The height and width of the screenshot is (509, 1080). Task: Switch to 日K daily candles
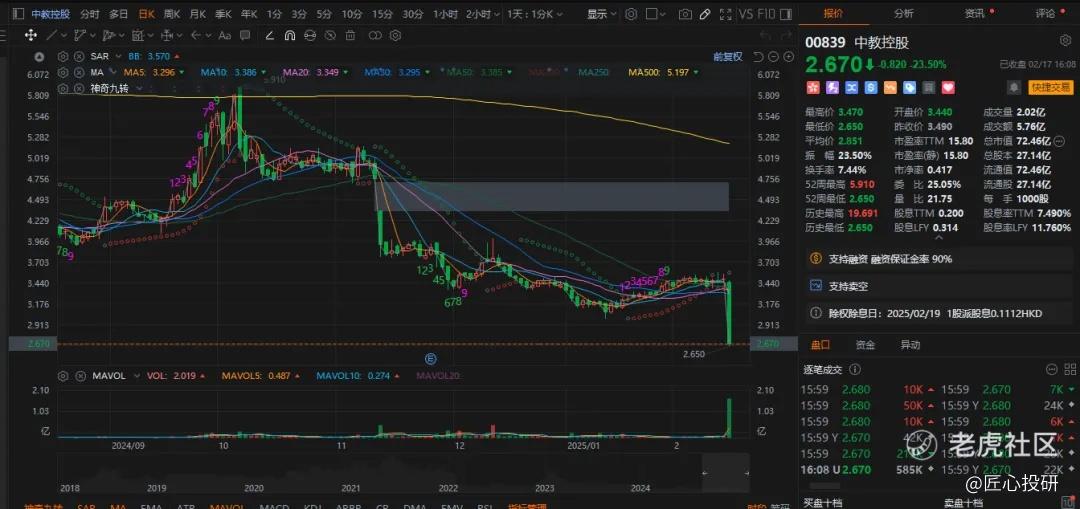click(x=146, y=14)
